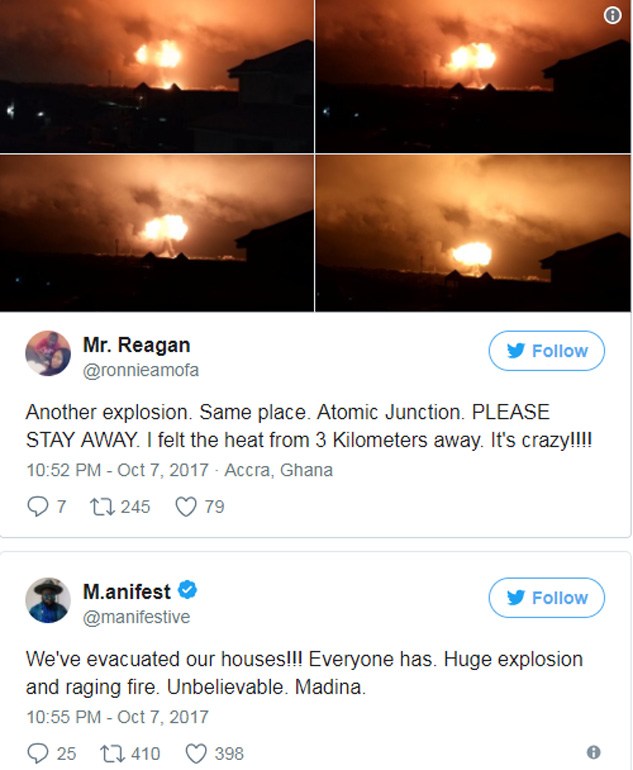Click the Accra, Ghana location link

[278, 470]
